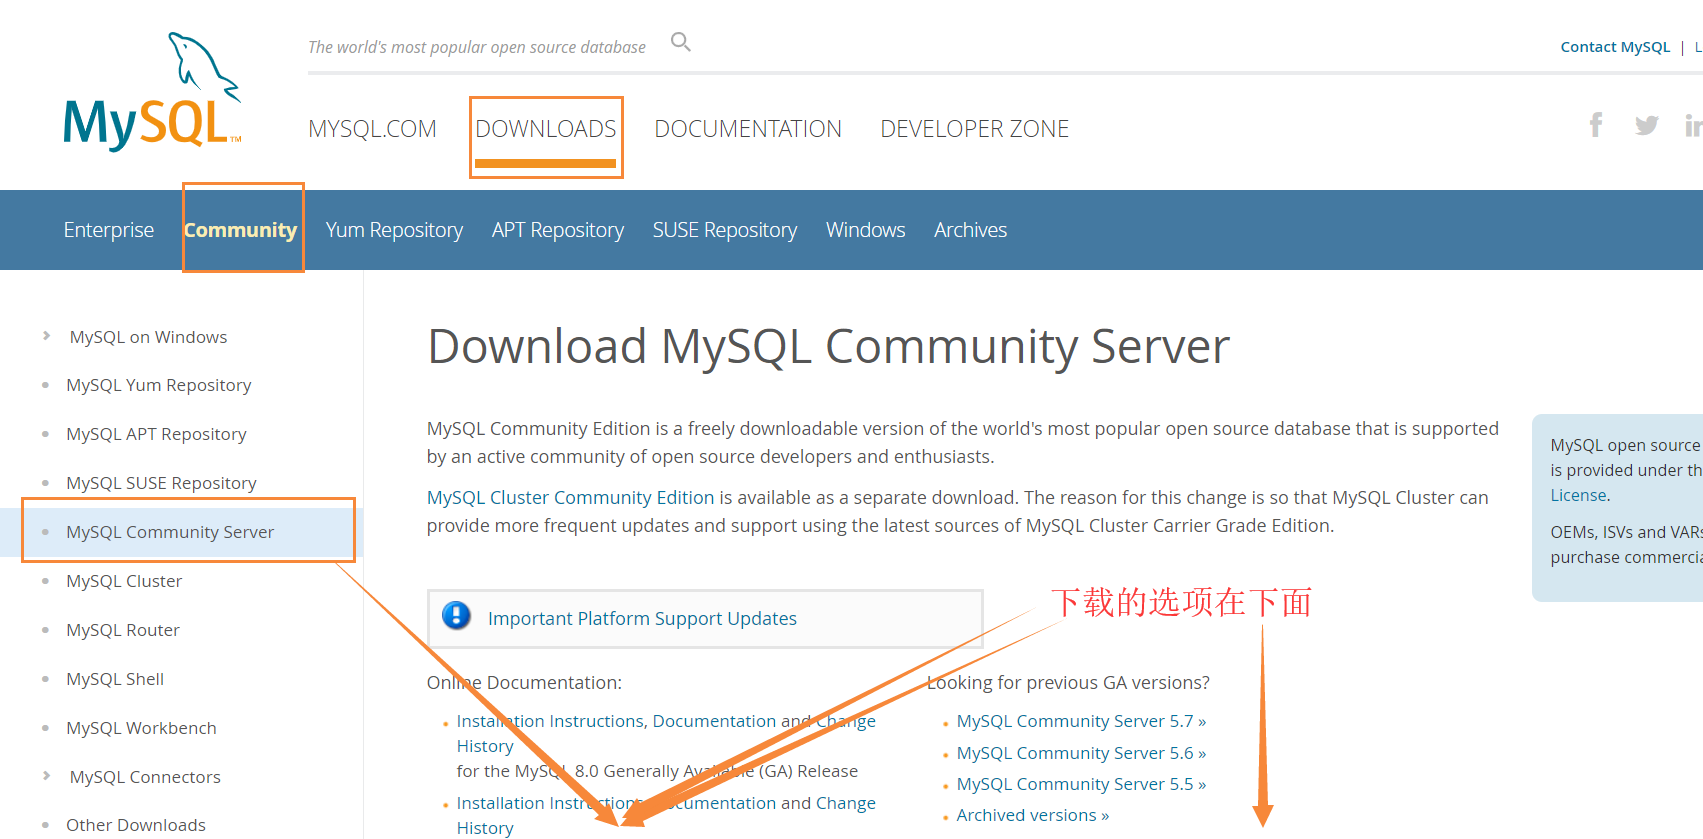Open MySQL Community Server 5.6 link

(x=1081, y=753)
